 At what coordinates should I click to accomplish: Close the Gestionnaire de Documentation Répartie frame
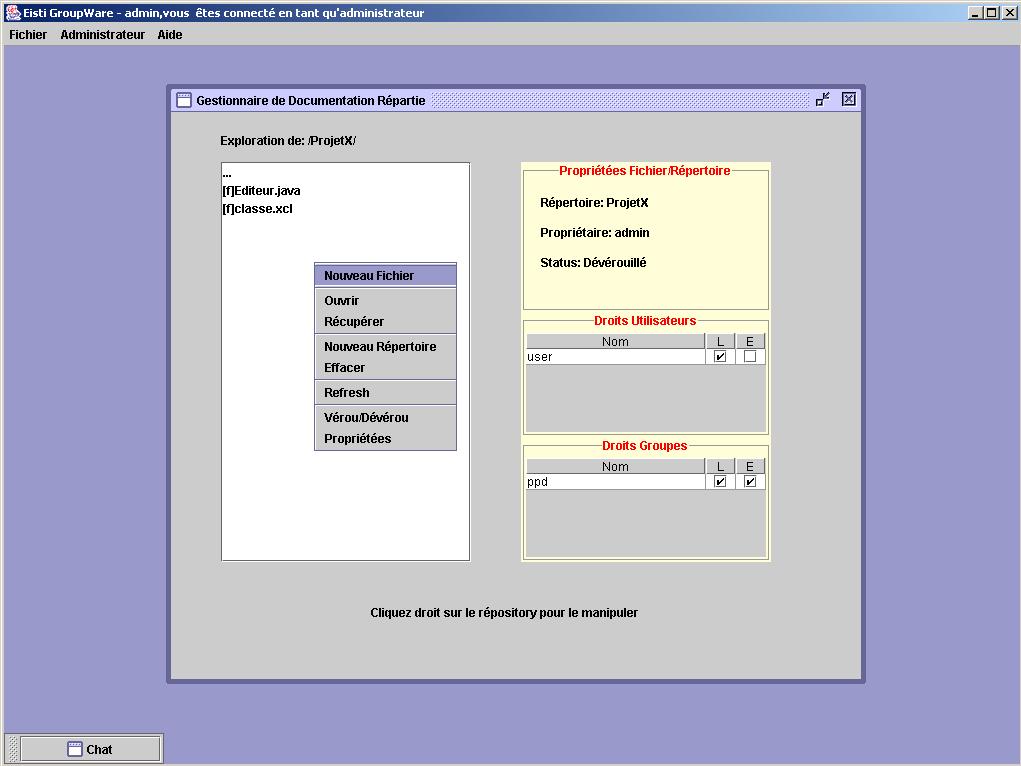(x=848, y=99)
